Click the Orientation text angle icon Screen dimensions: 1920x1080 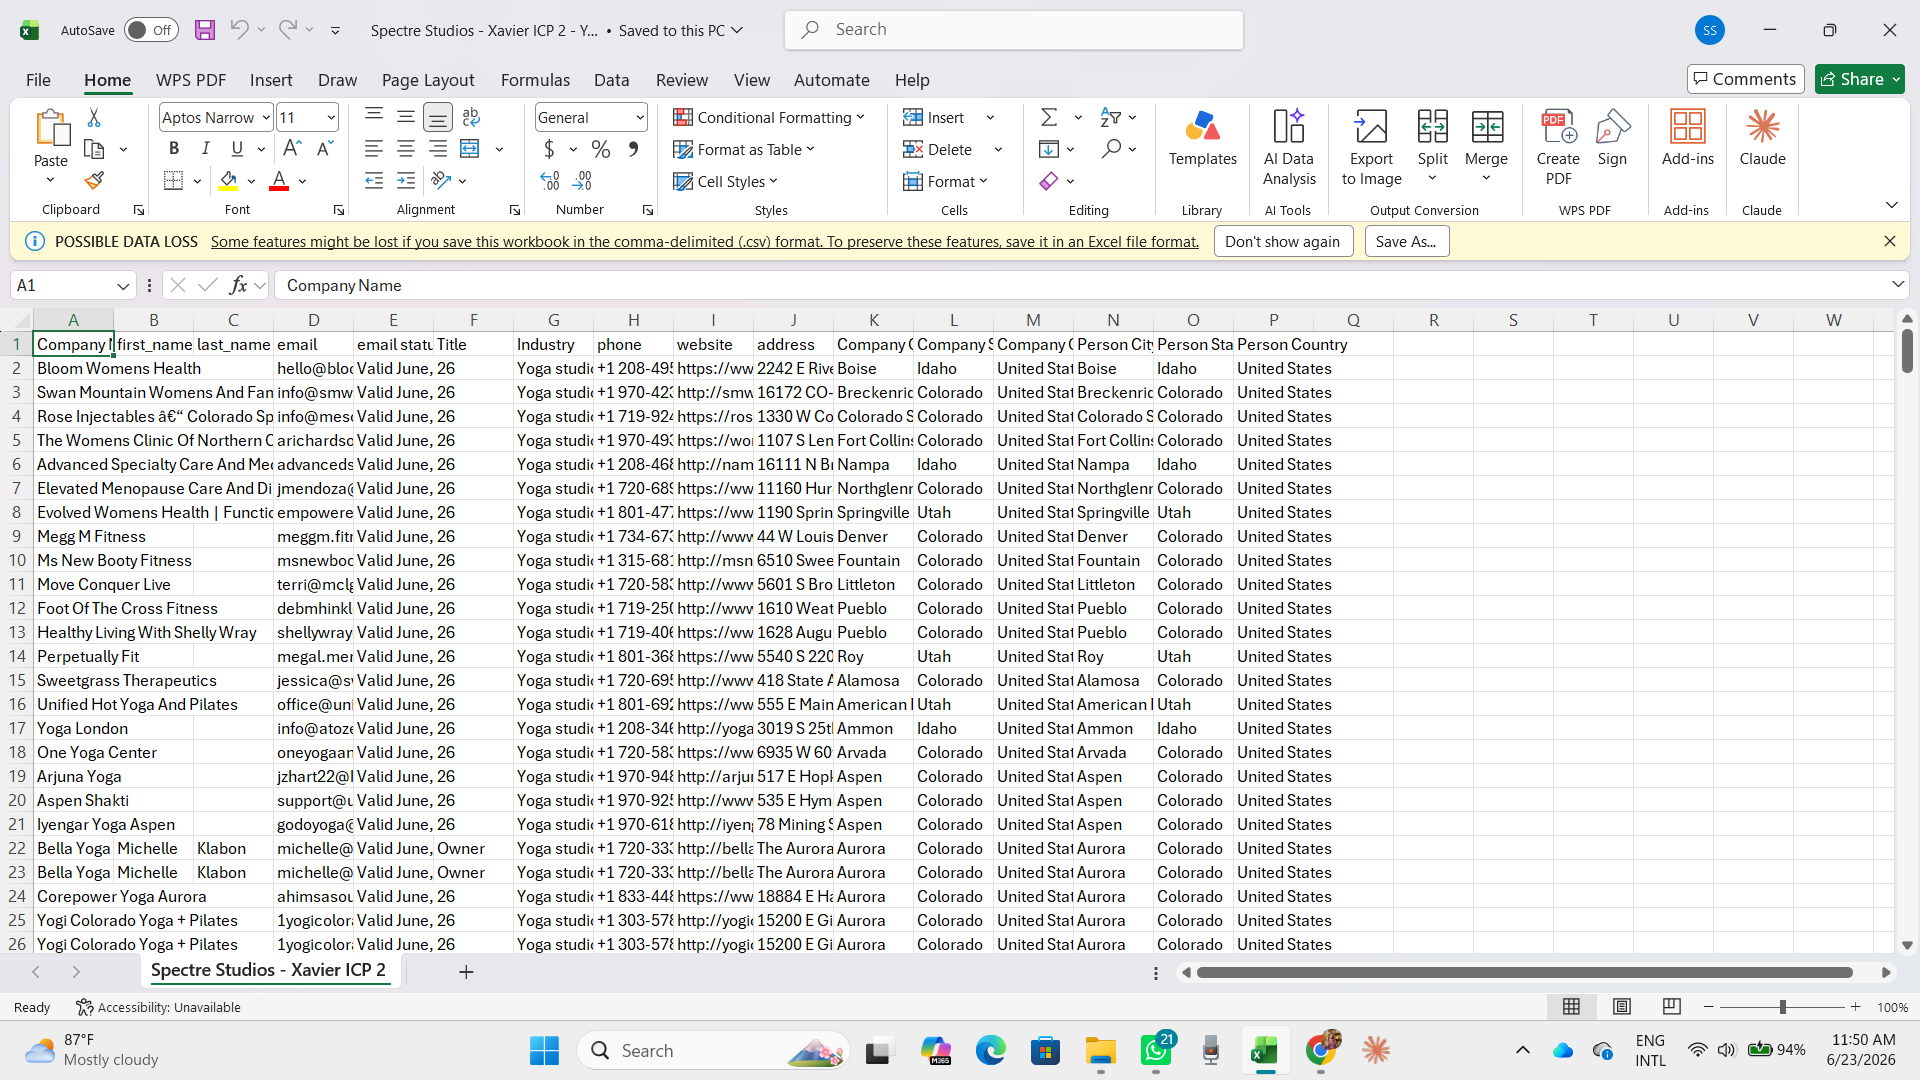click(x=441, y=181)
